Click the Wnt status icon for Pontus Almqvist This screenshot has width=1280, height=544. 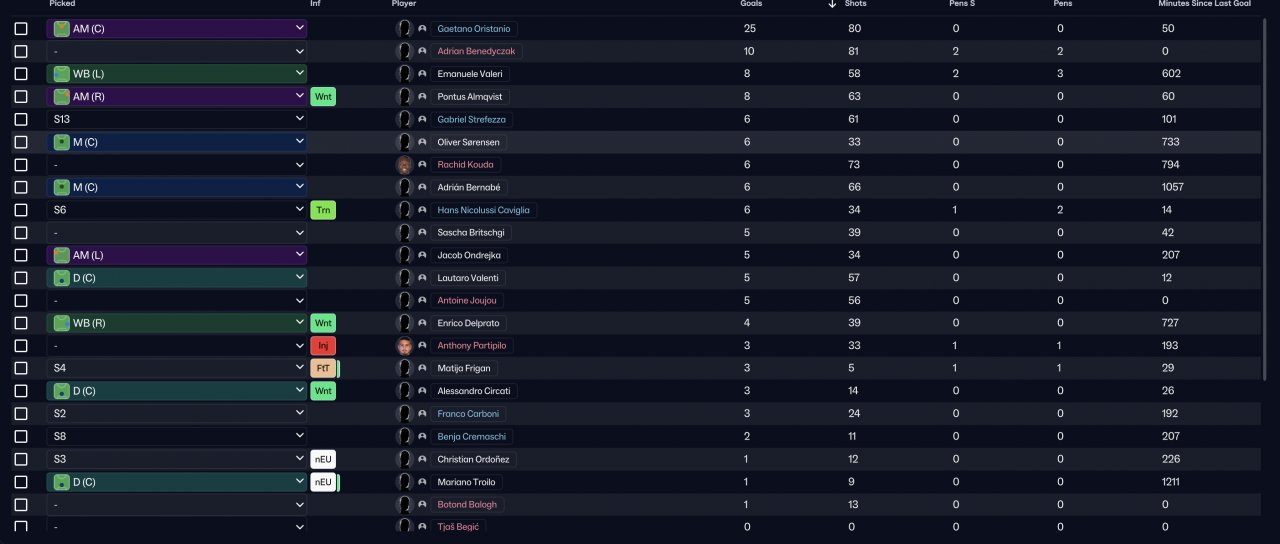pyautogui.click(x=322, y=96)
